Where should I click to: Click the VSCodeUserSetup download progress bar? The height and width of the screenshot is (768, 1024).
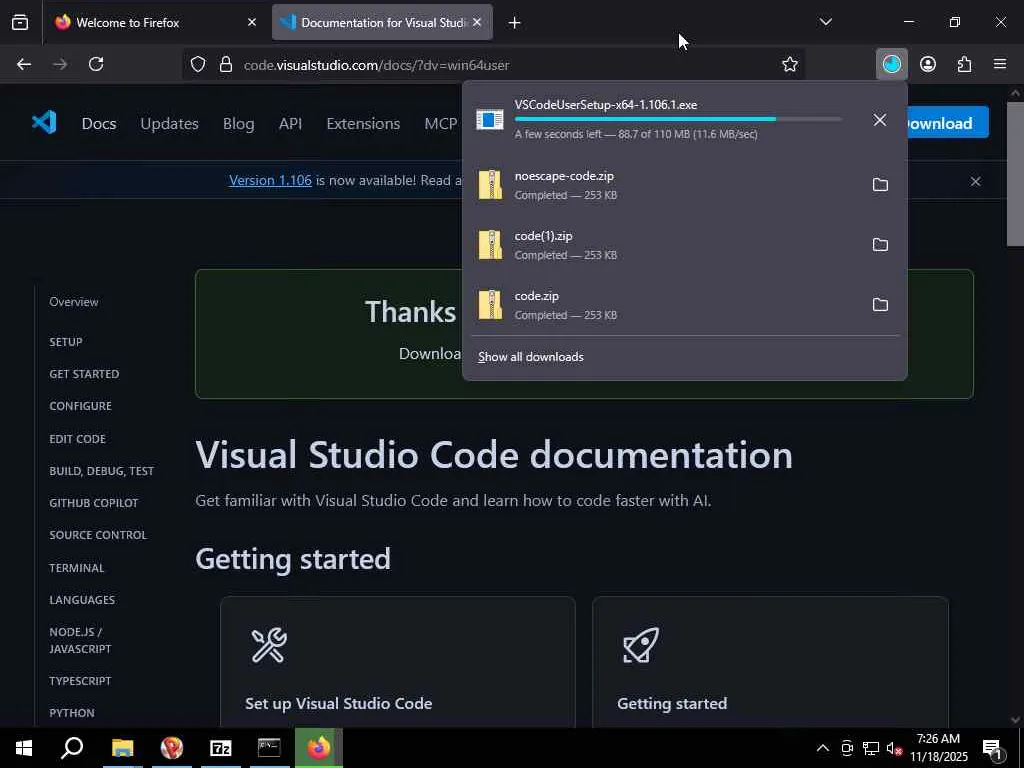coord(678,119)
